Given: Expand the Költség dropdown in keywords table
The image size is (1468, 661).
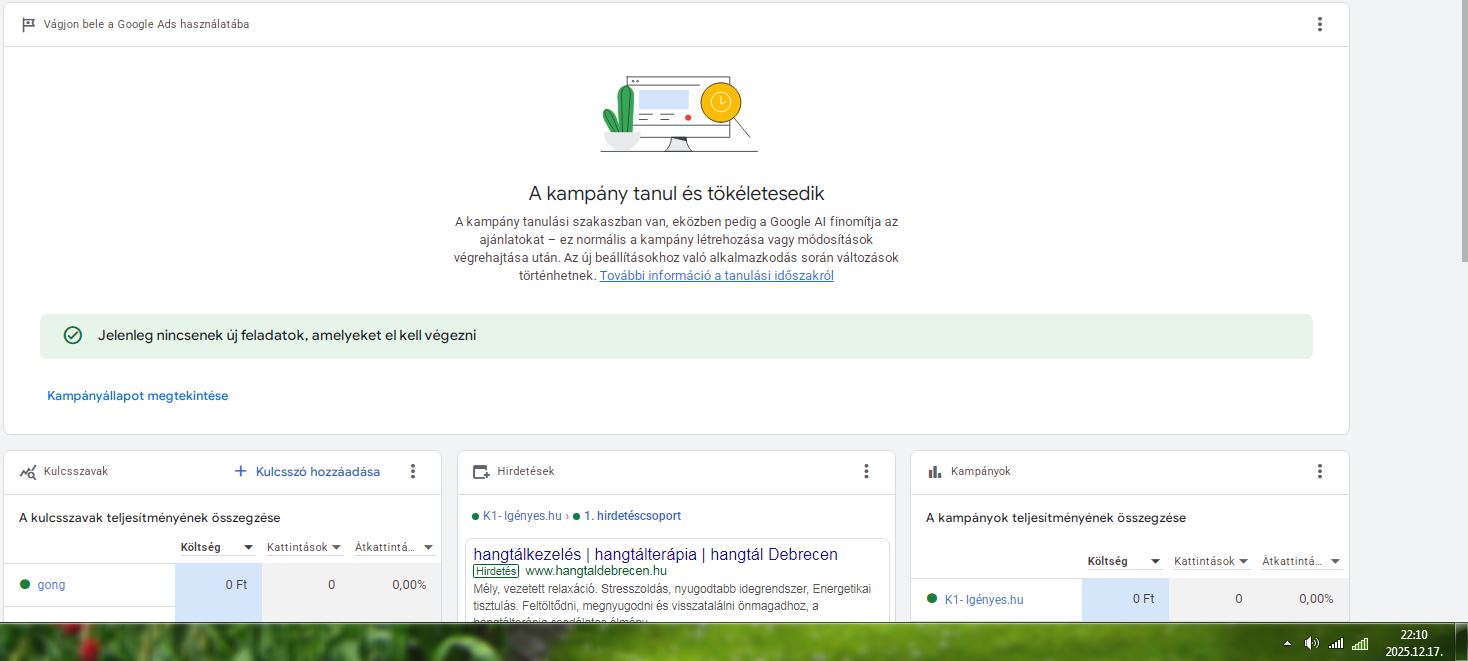Looking at the screenshot, I should coord(248,547).
